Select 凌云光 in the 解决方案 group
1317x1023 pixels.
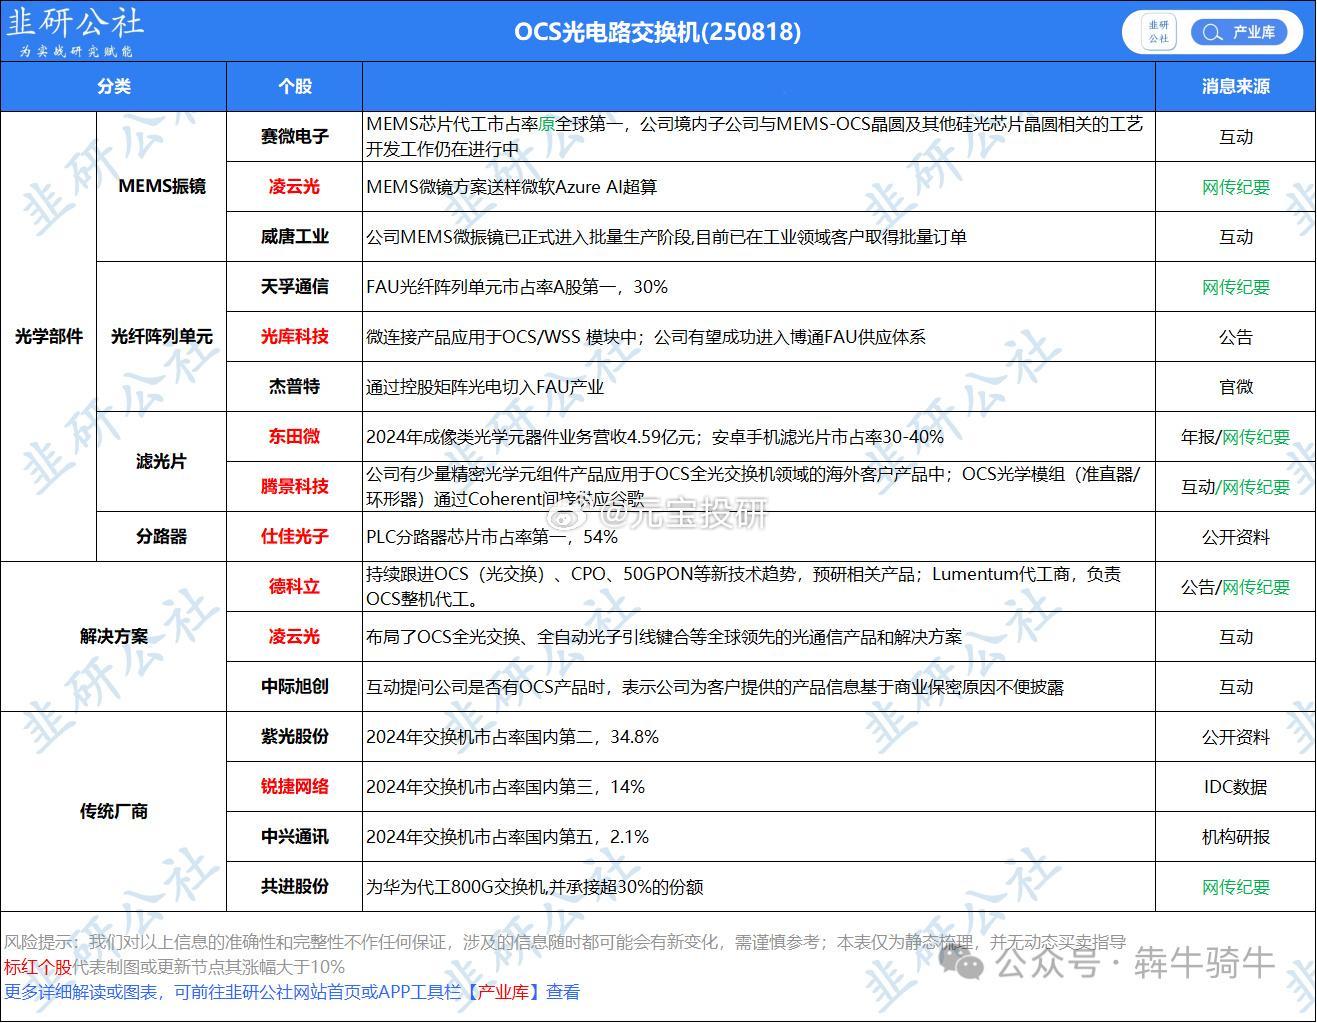[x=295, y=636]
